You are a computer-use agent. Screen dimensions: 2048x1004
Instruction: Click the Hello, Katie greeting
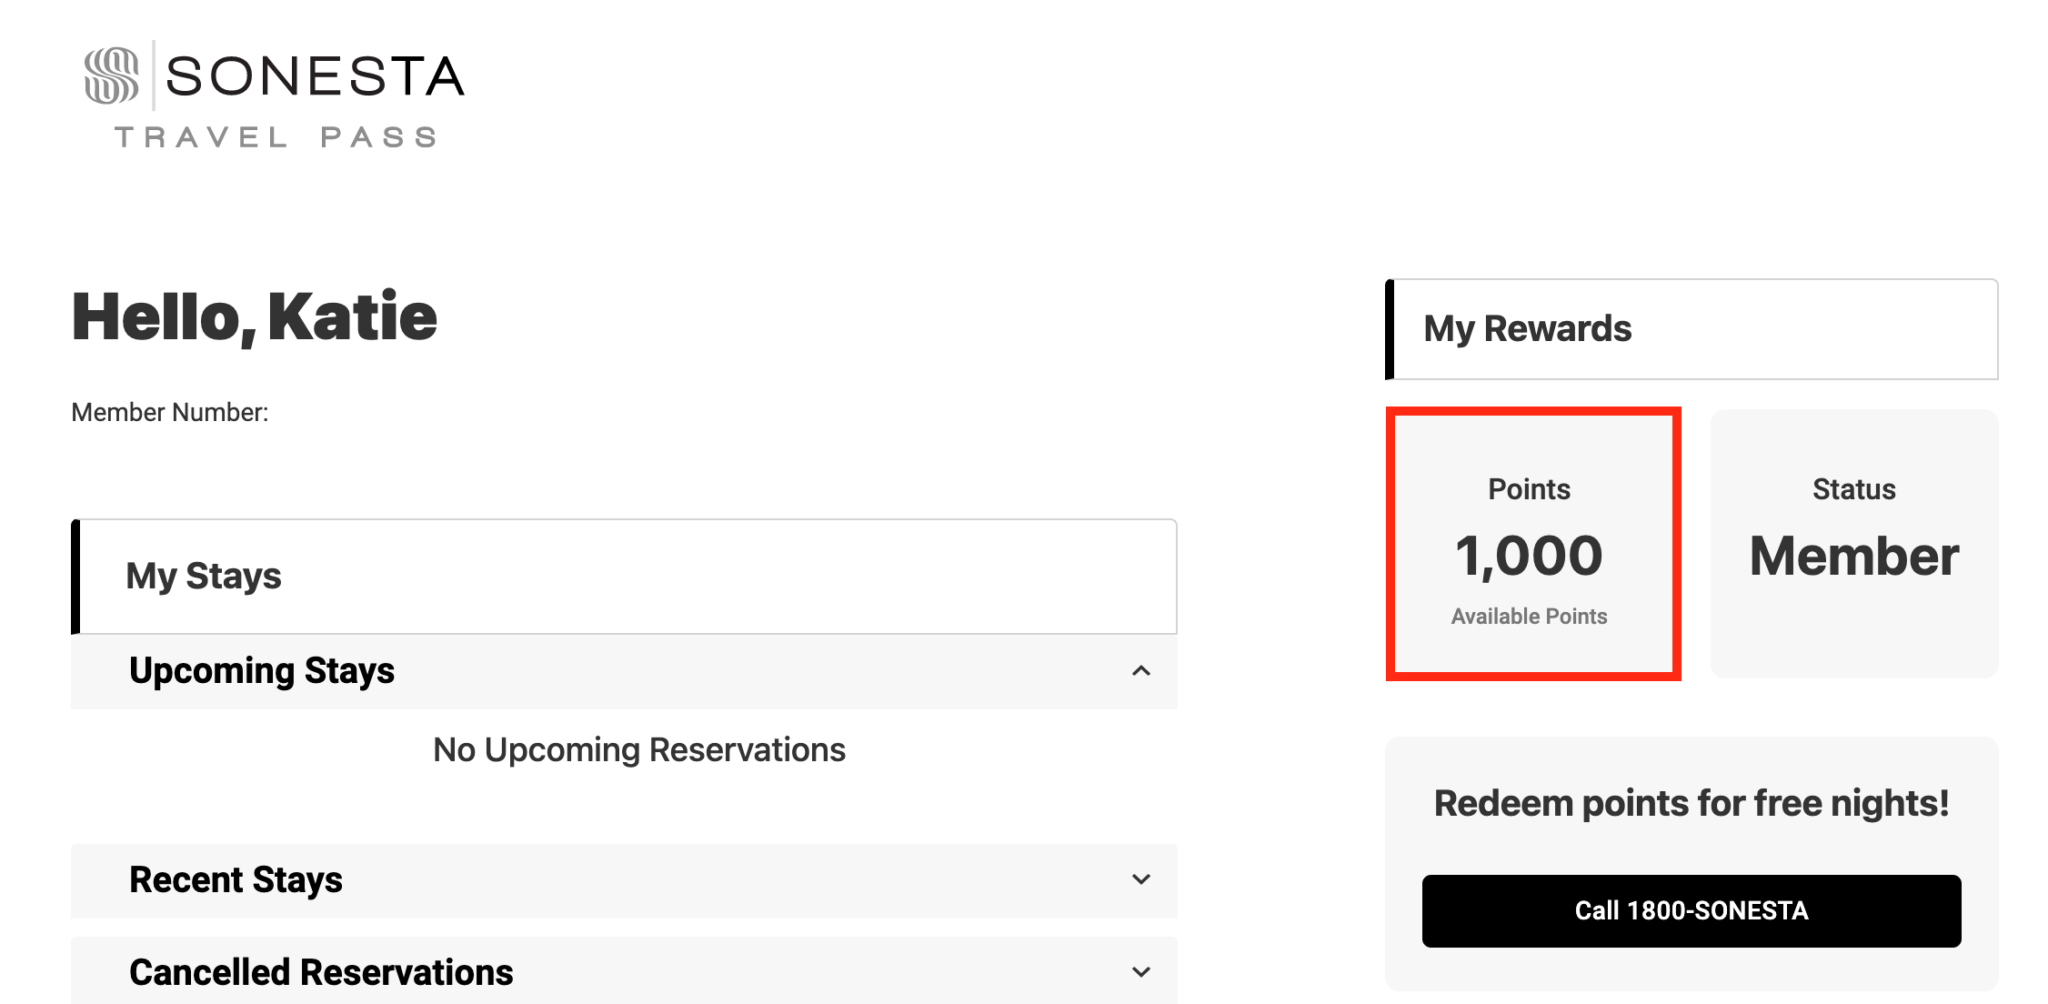254,317
